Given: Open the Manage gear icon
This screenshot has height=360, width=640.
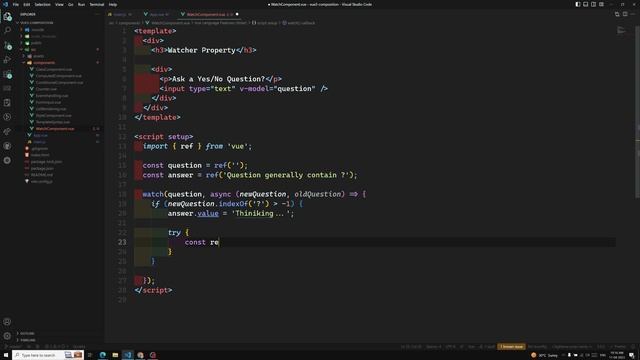Looking at the screenshot, I should [x=7, y=336].
